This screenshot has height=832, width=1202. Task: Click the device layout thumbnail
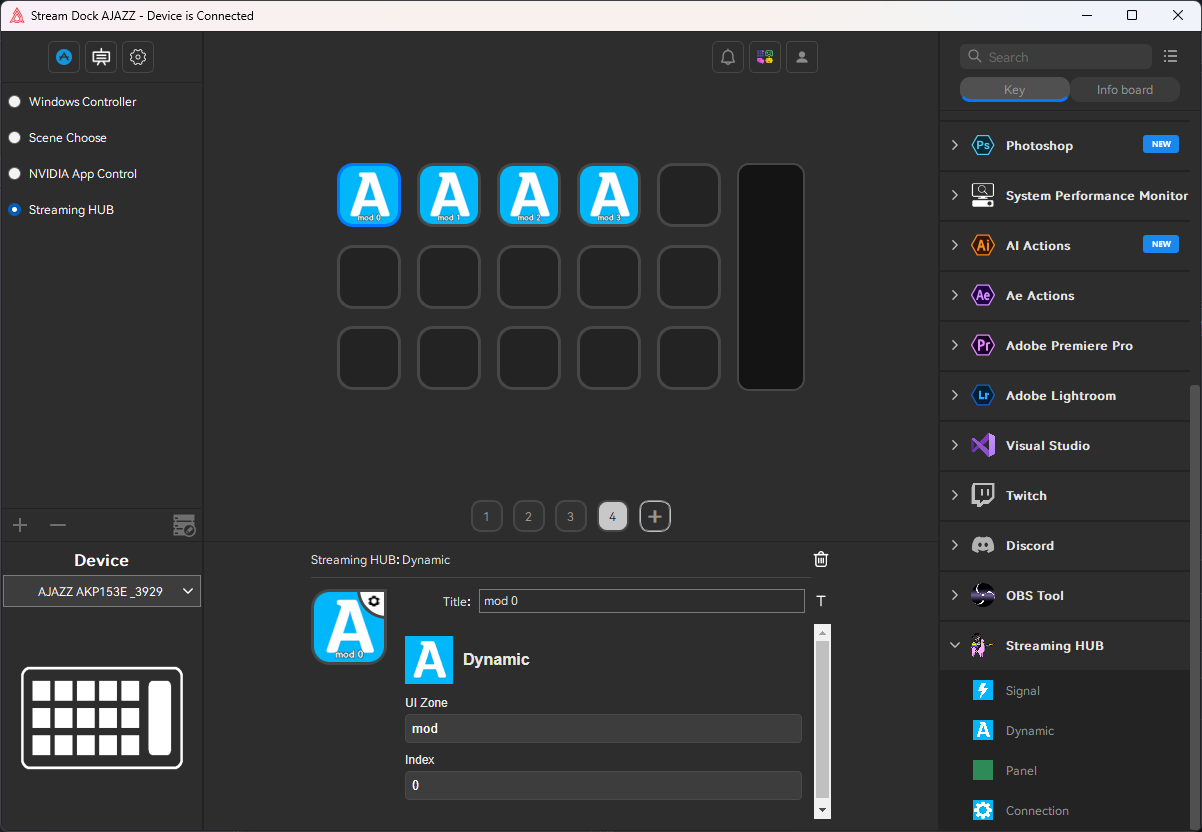pos(102,717)
